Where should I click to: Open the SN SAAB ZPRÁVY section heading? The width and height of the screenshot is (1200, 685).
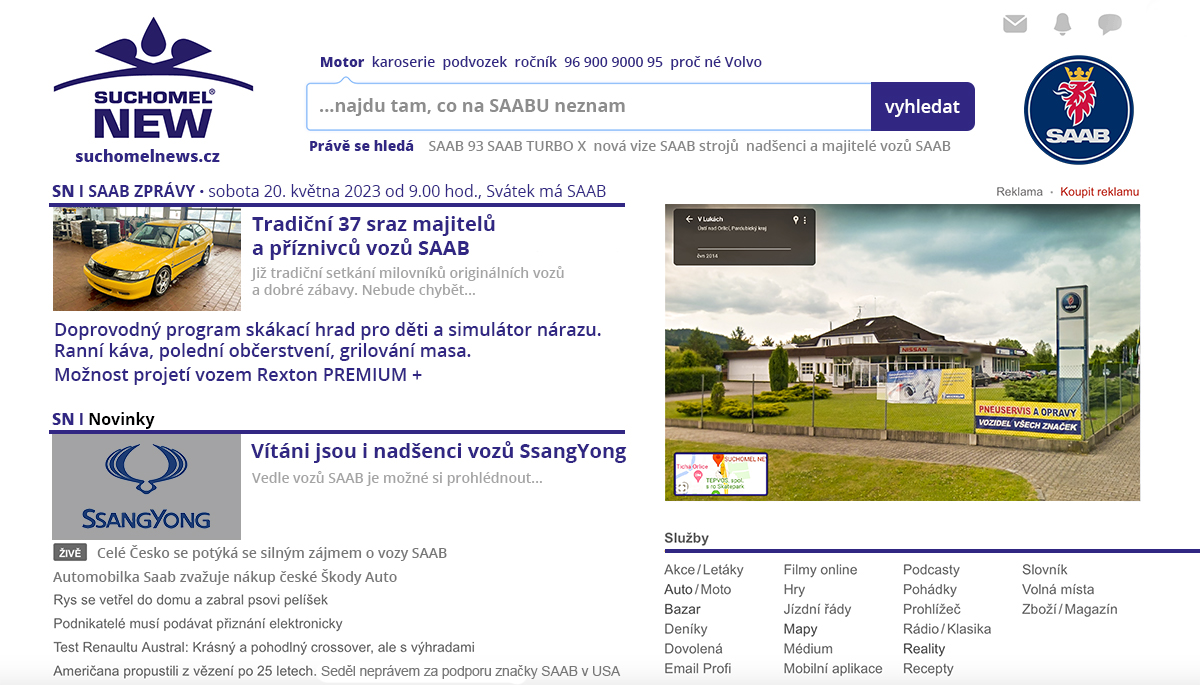[x=124, y=192]
